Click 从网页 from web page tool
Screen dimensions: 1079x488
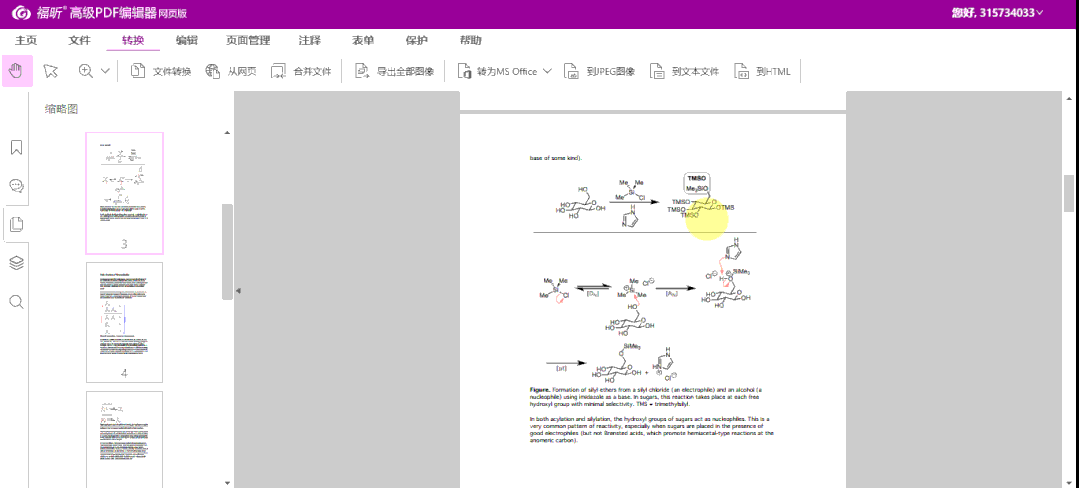[x=231, y=71]
